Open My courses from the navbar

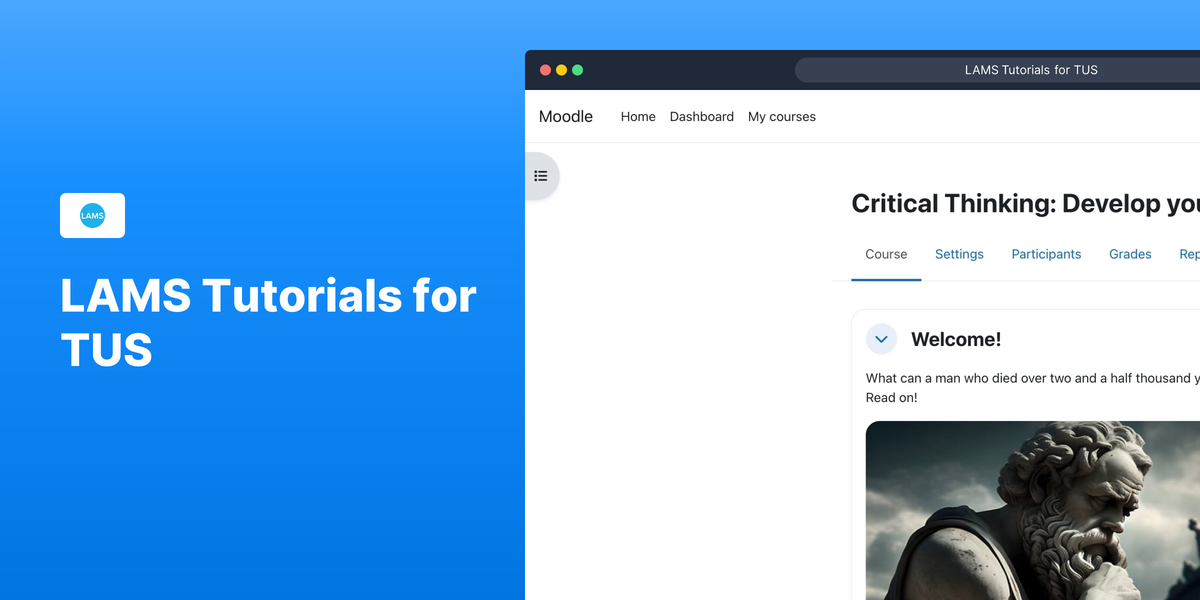[x=782, y=117]
